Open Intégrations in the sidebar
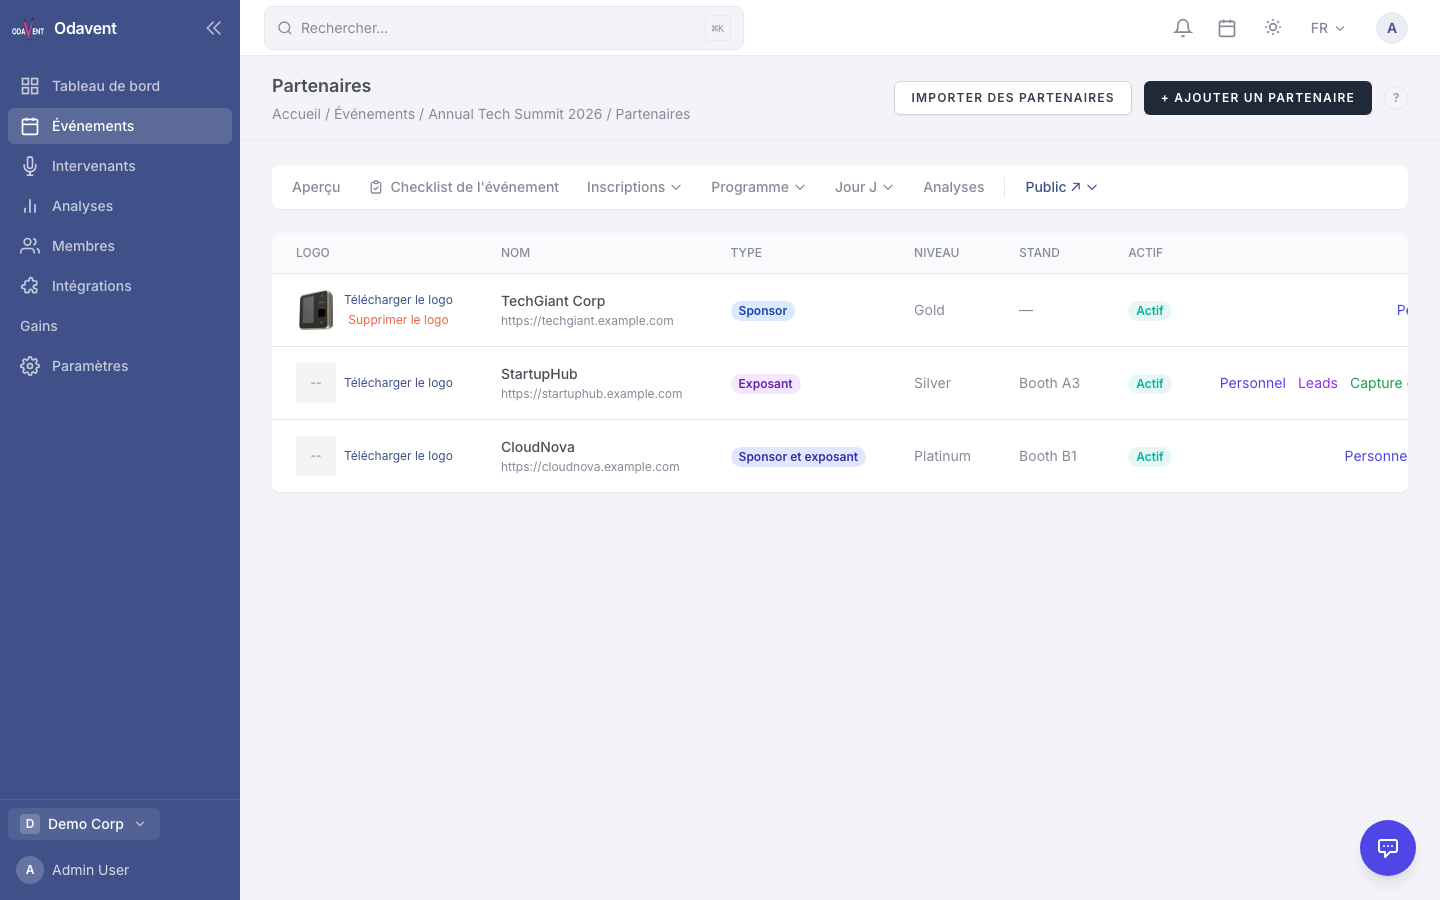The image size is (1440, 900). coord(120,286)
